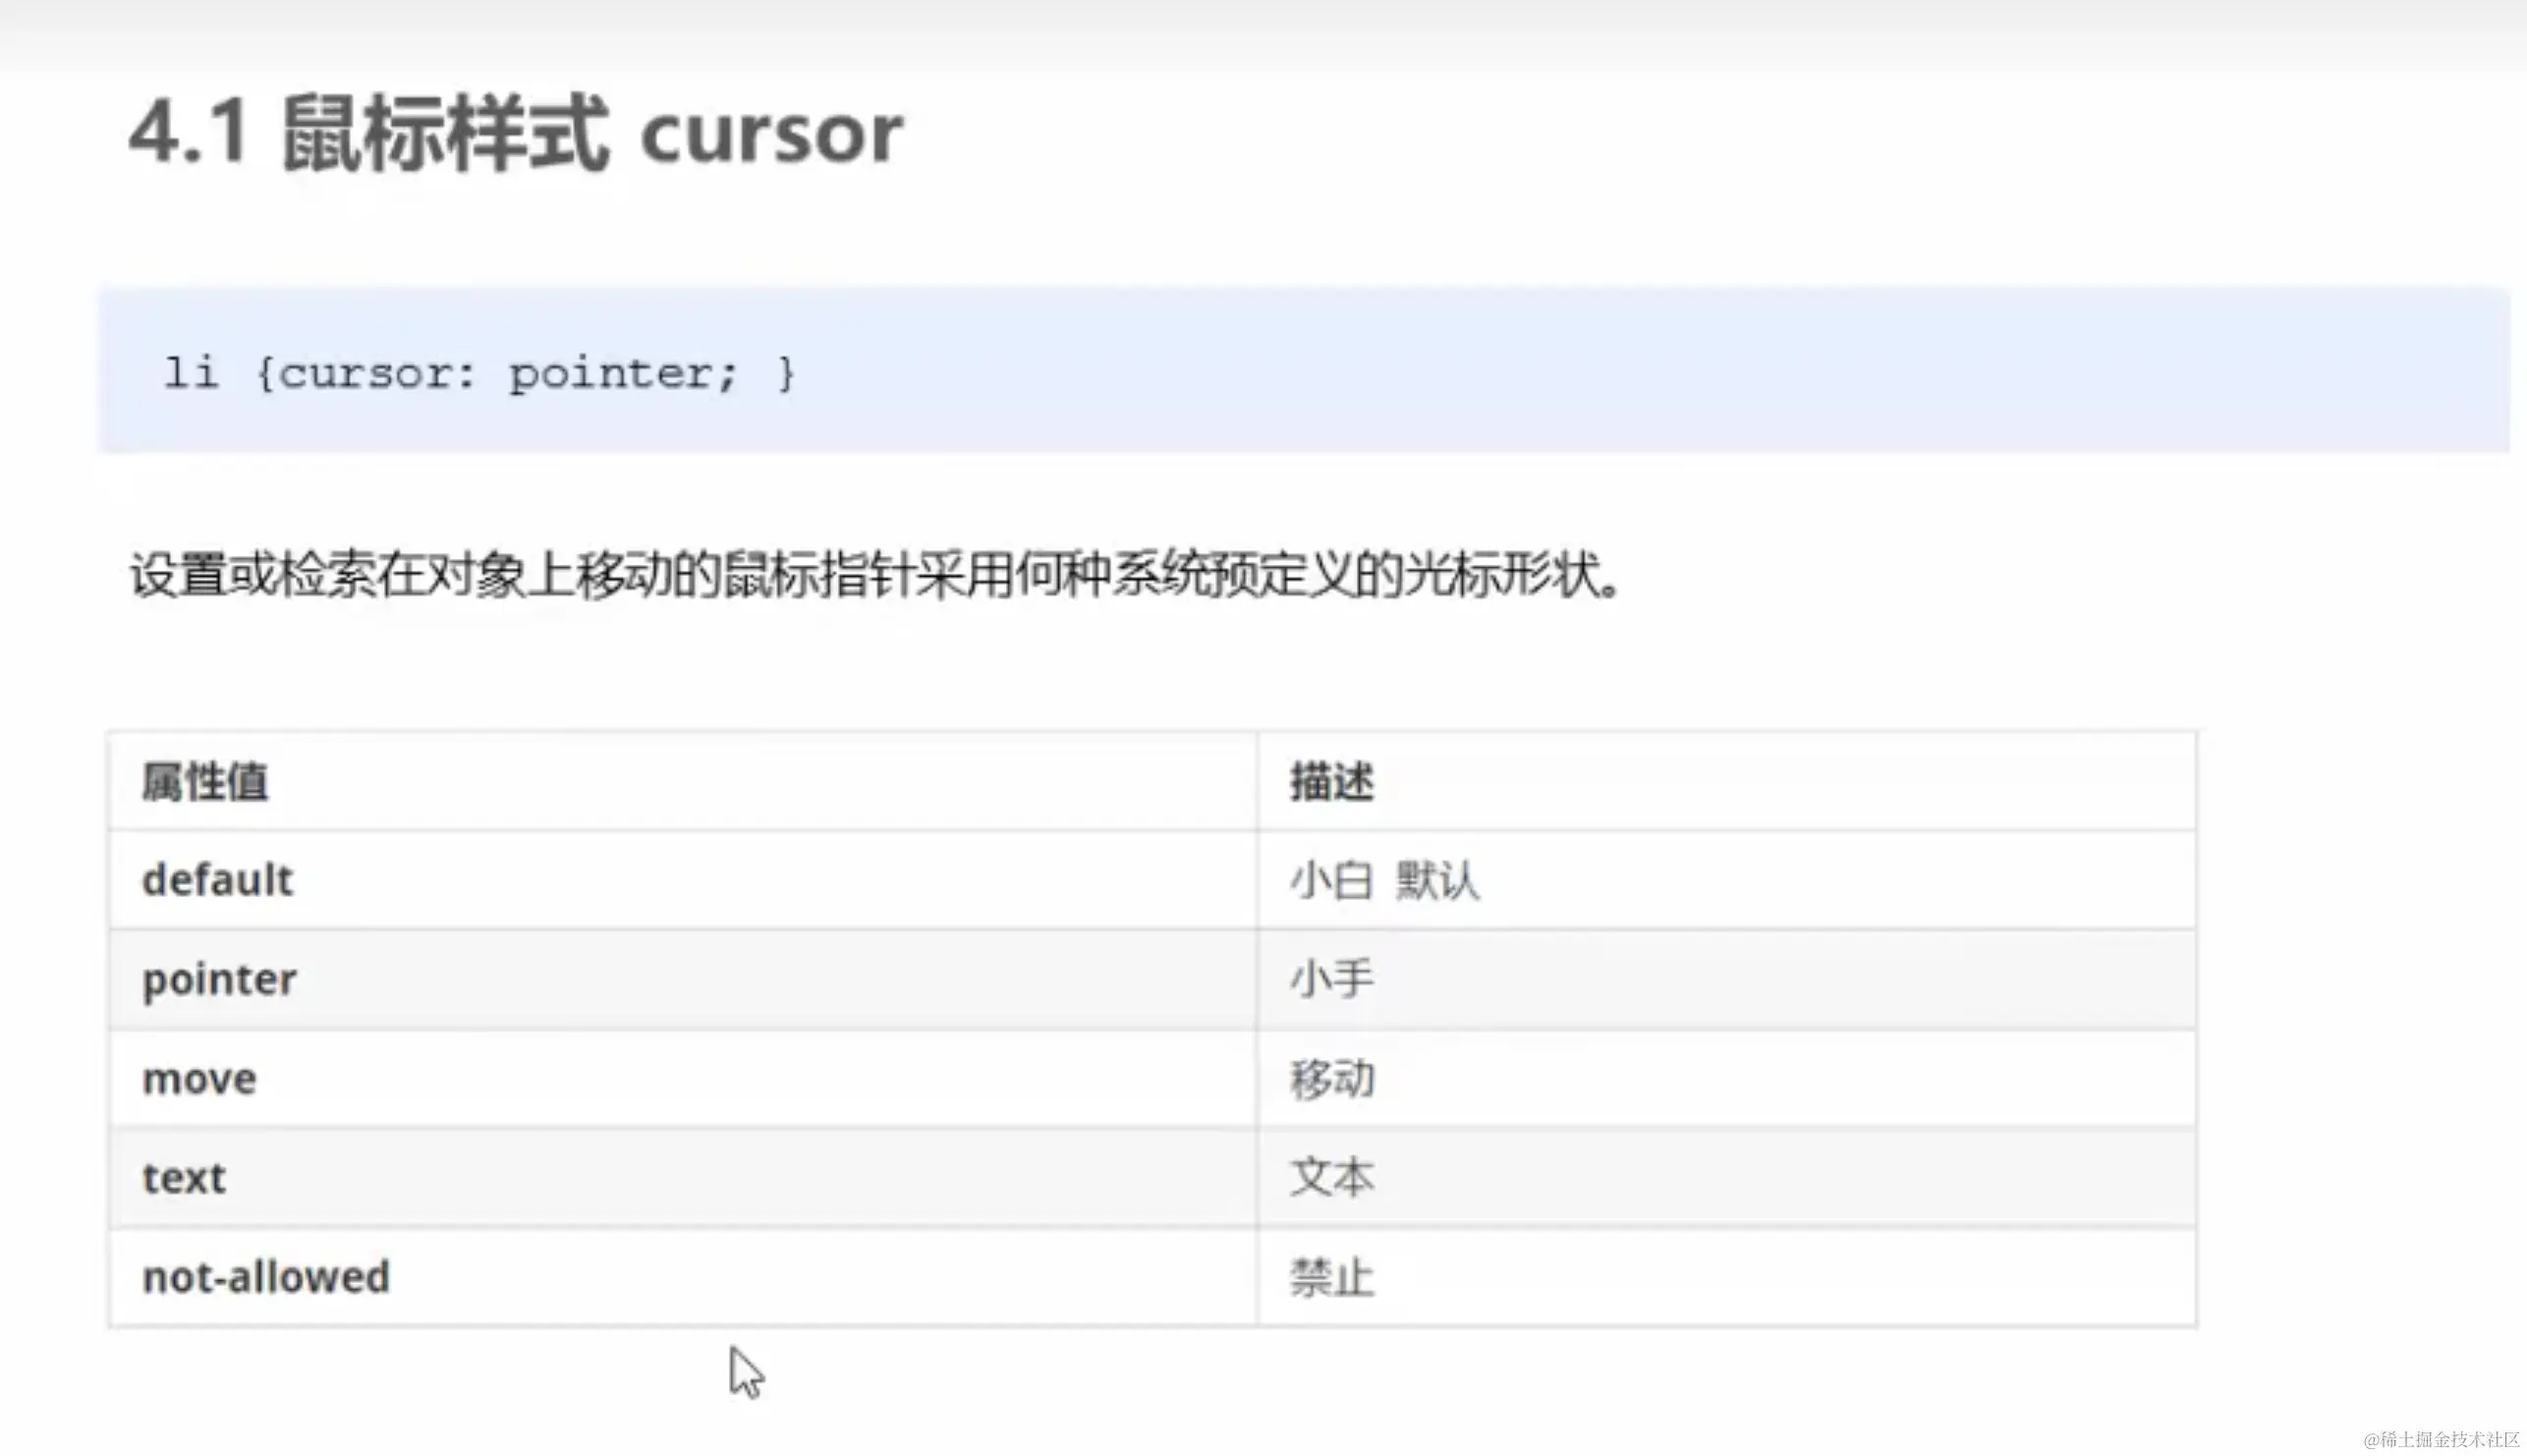Click the '文本' description cell

click(1332, 1177)
